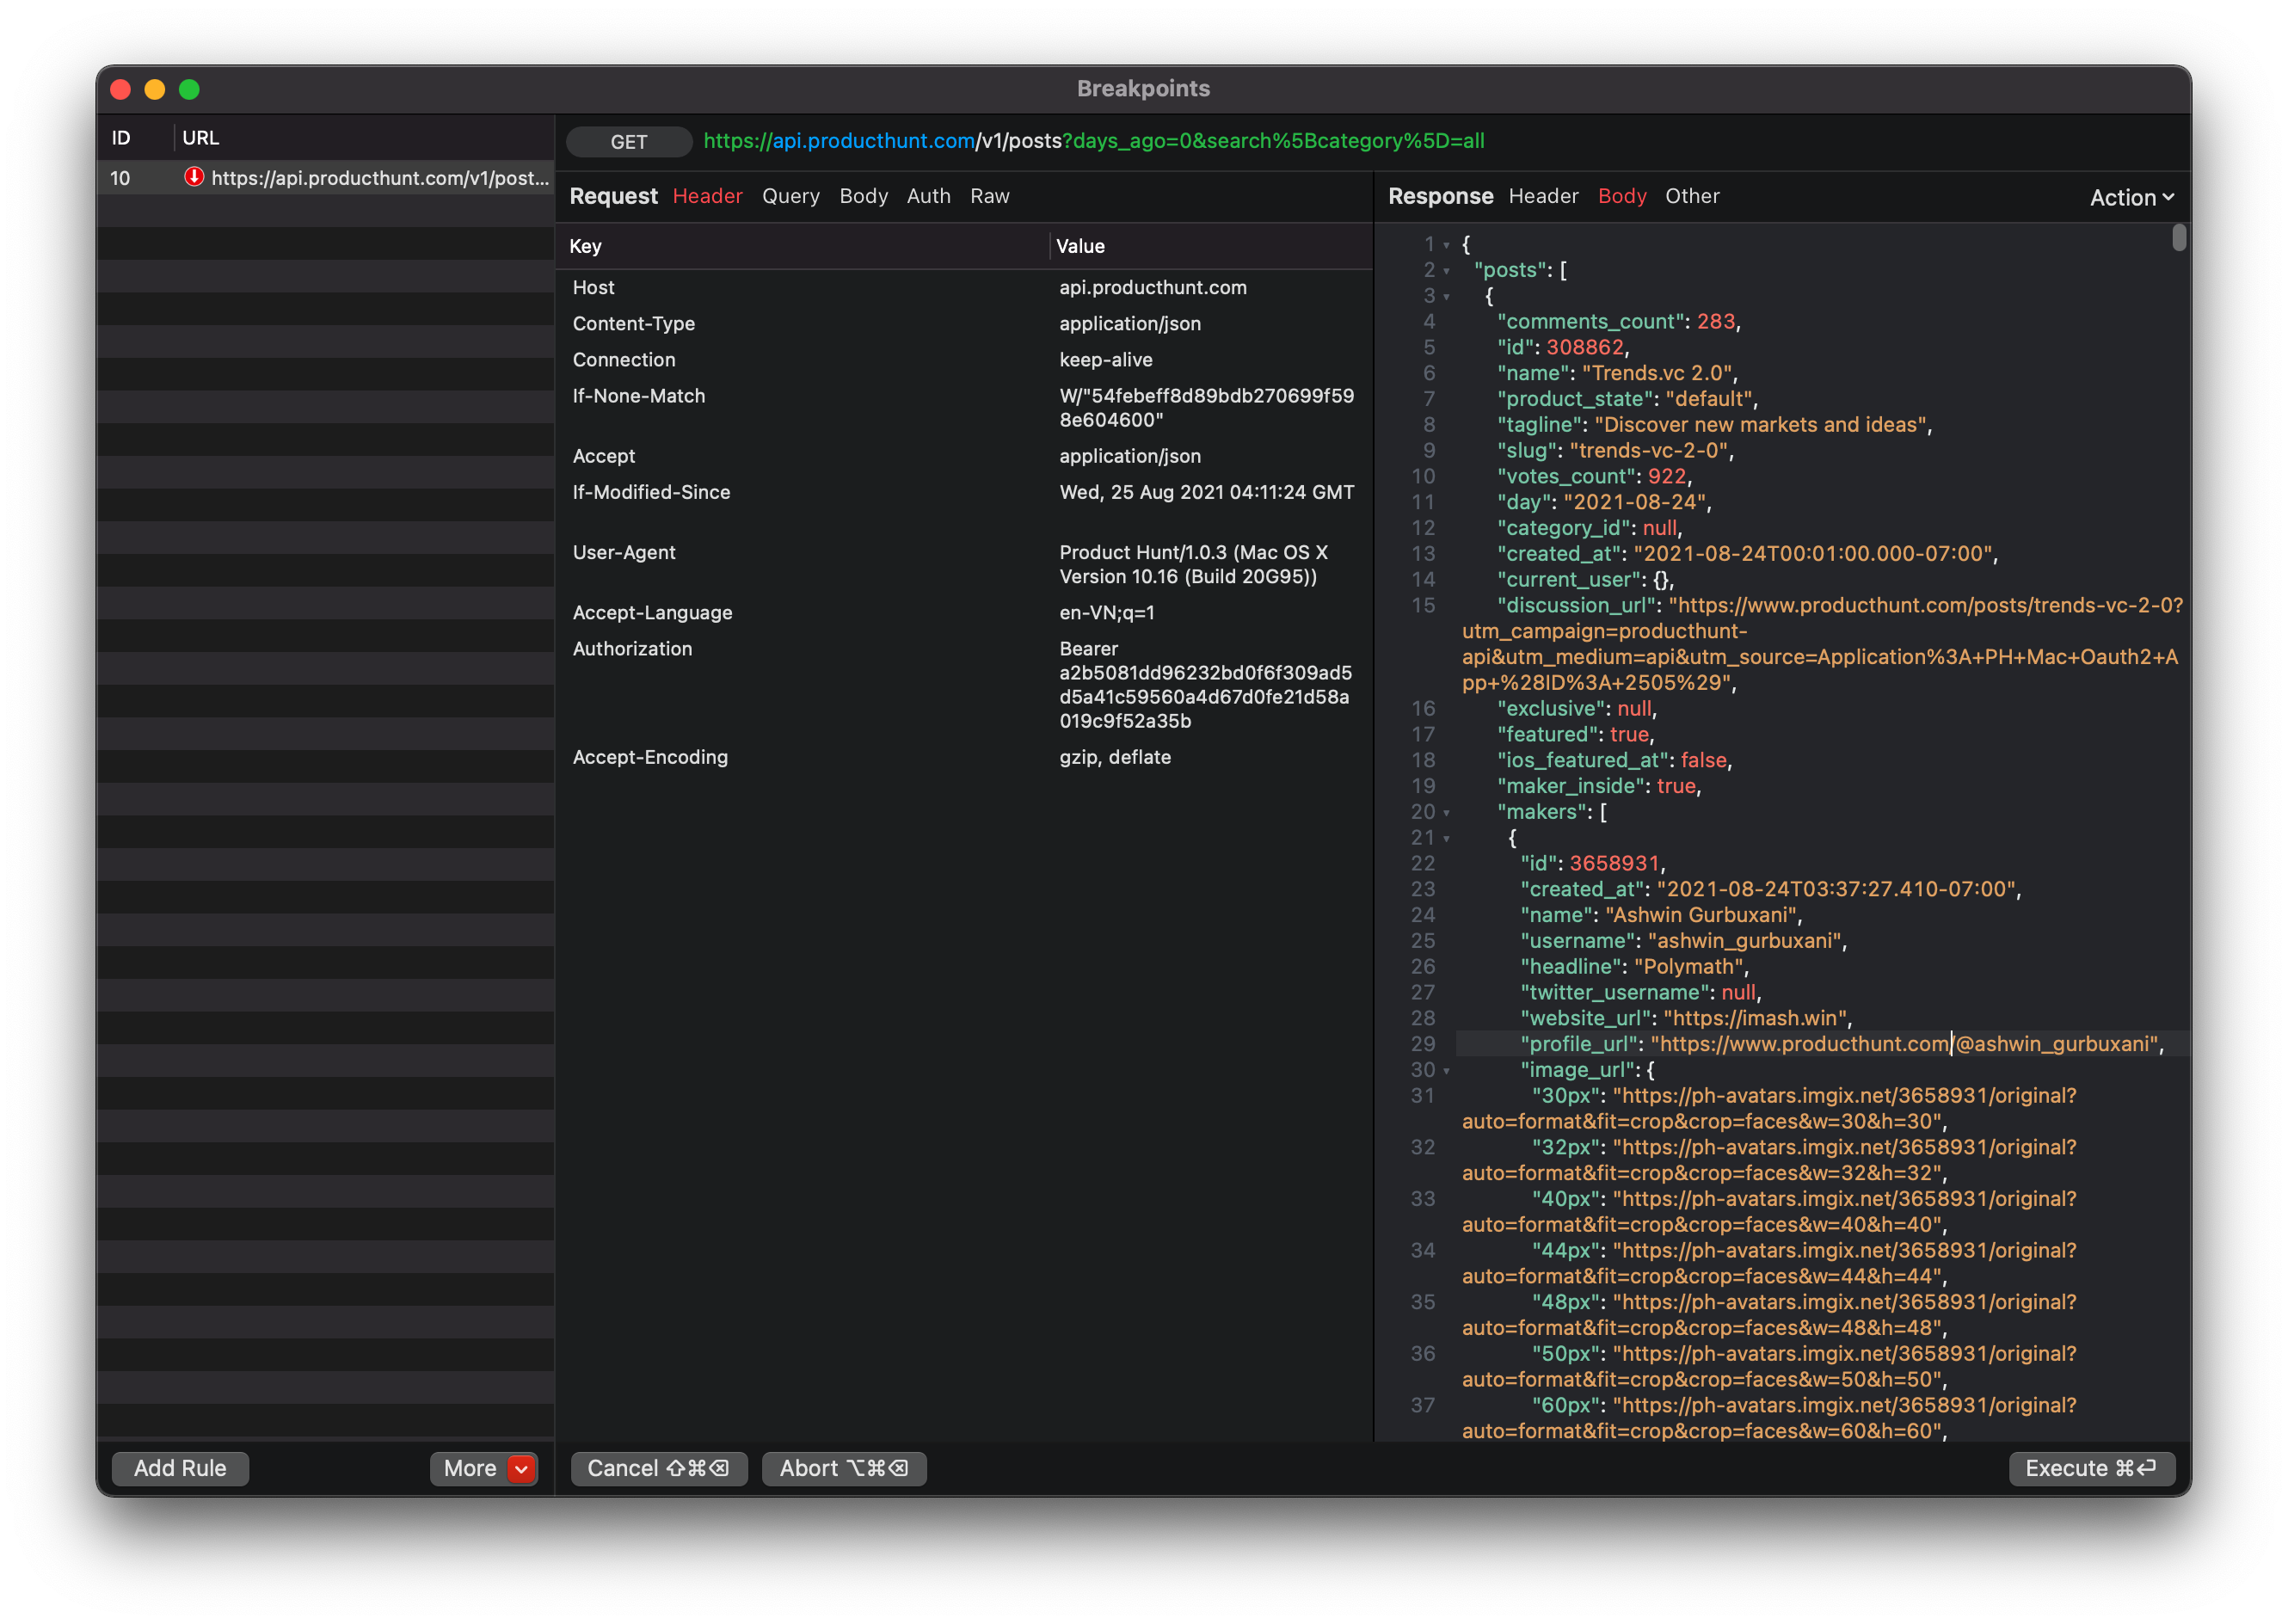Select the Authorization header key
Image resolution: width=2288 pixels, height=1624 pixels.
coord(632,648)
